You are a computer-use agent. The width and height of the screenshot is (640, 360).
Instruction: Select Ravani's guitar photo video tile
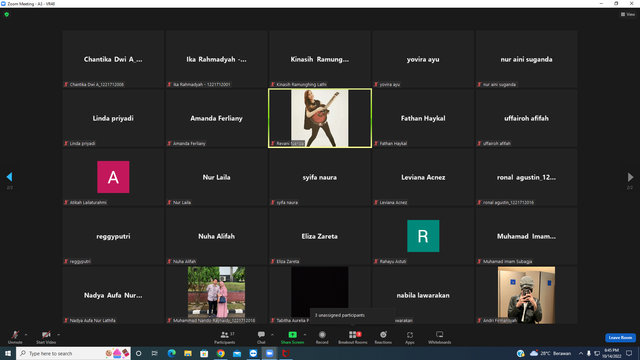320,118
